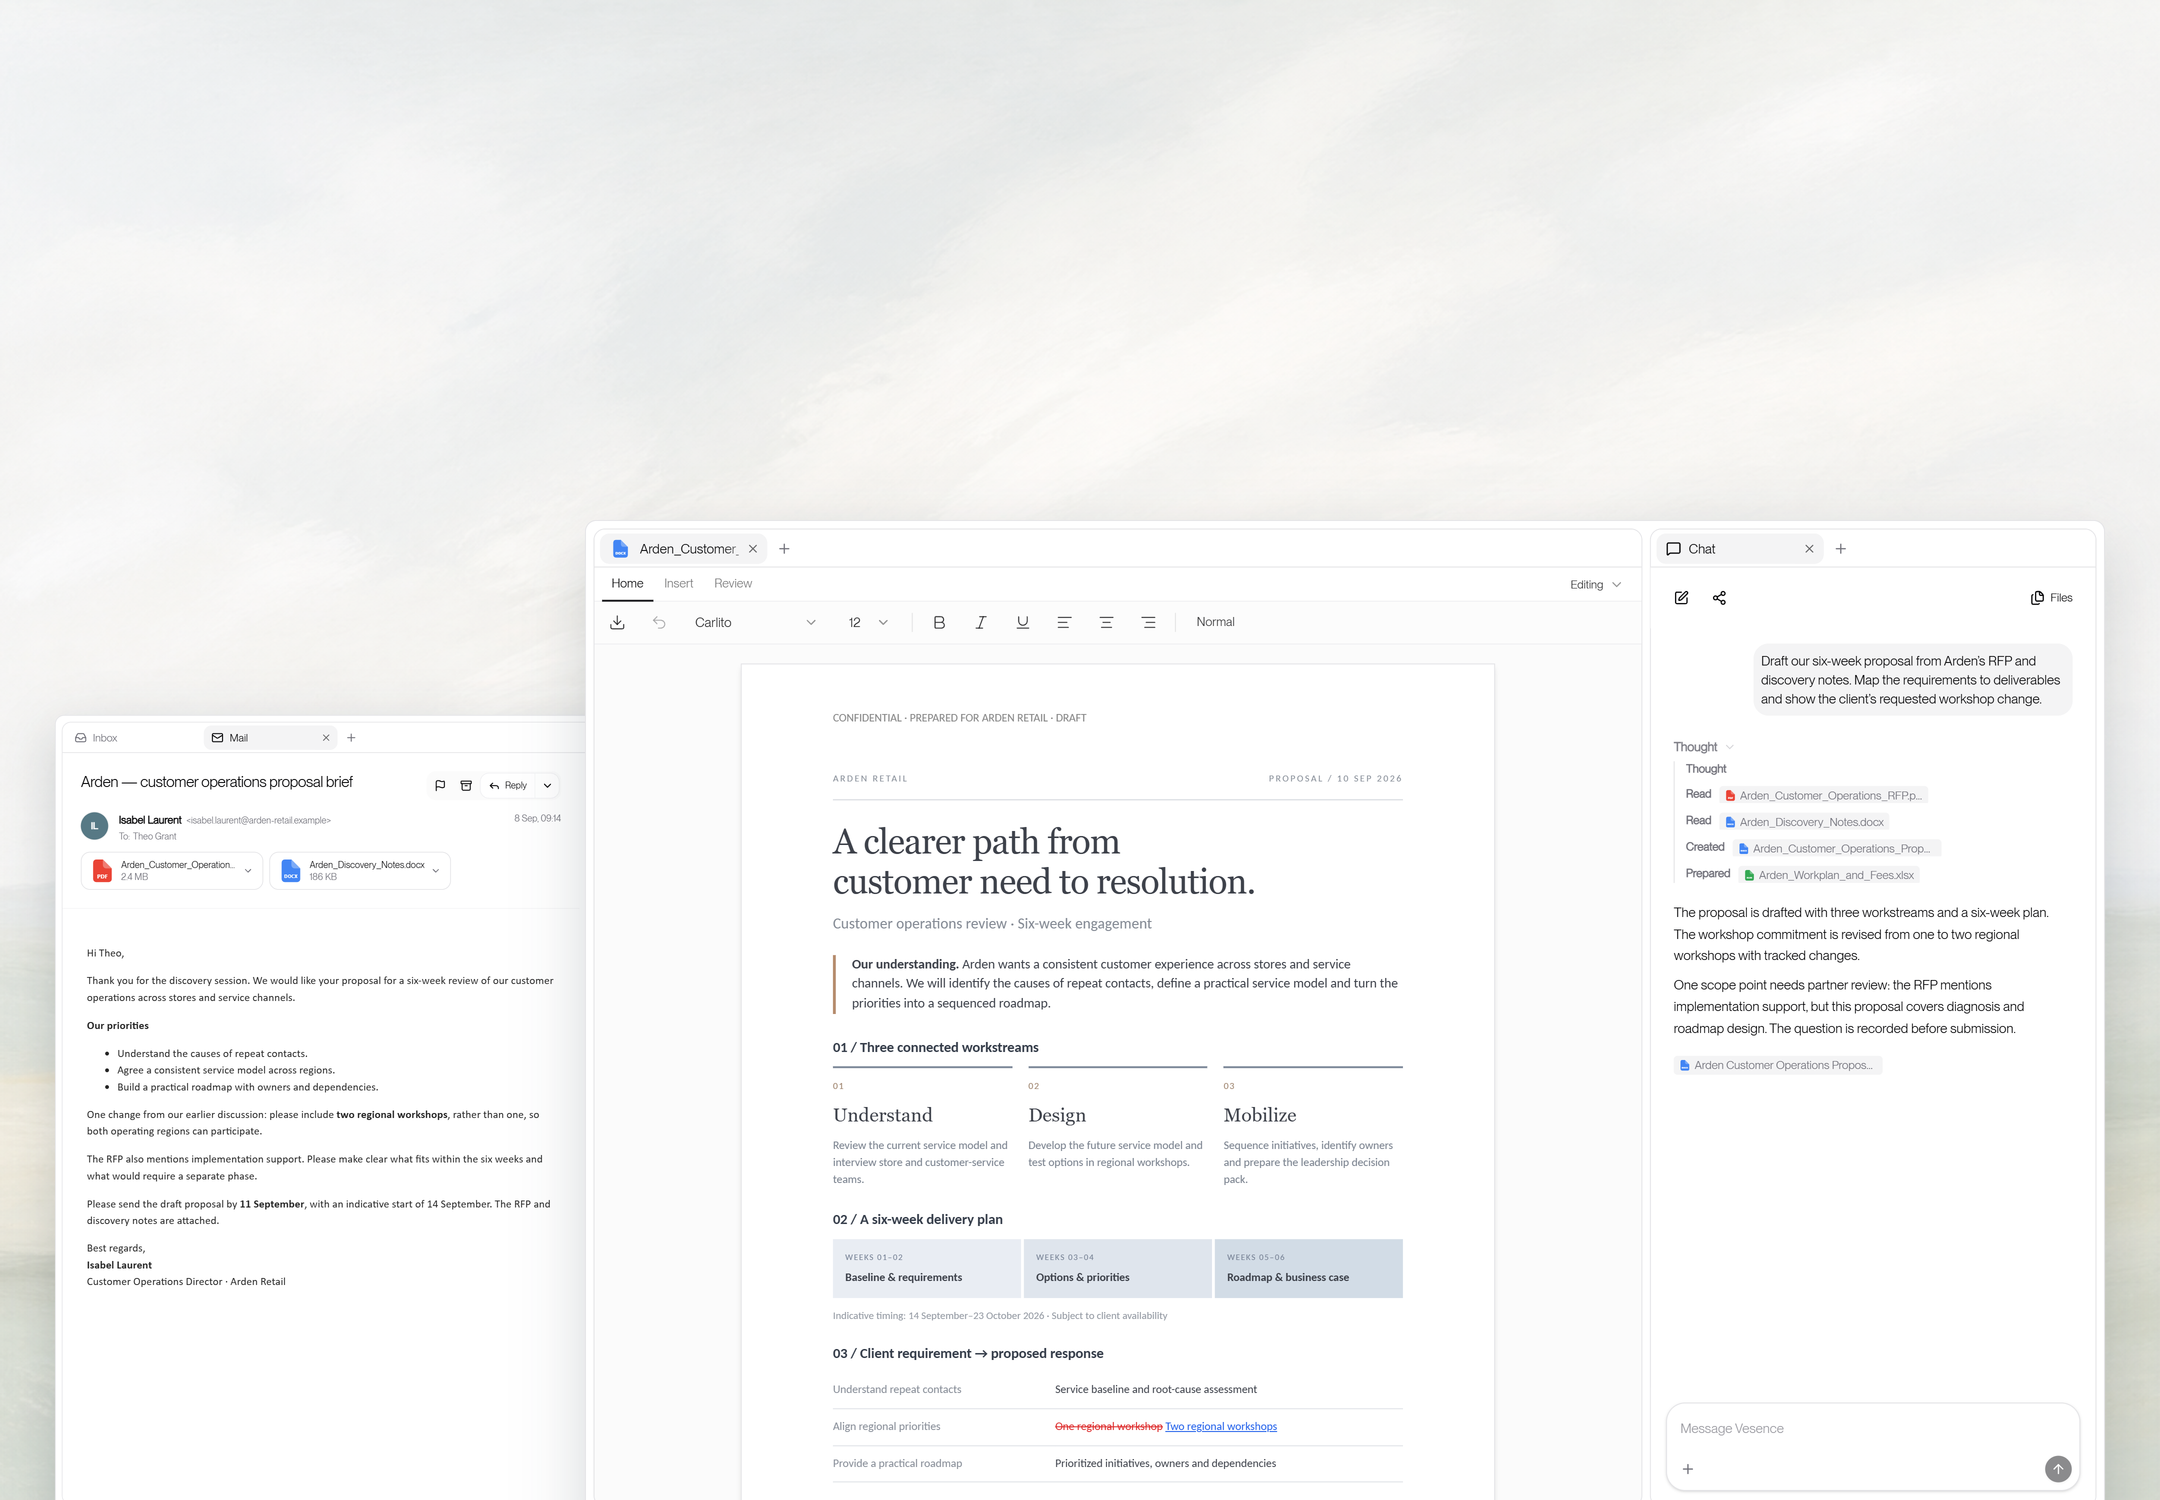Align text left
Screen dimensions: 2160x1500
tap(1064, 622)
